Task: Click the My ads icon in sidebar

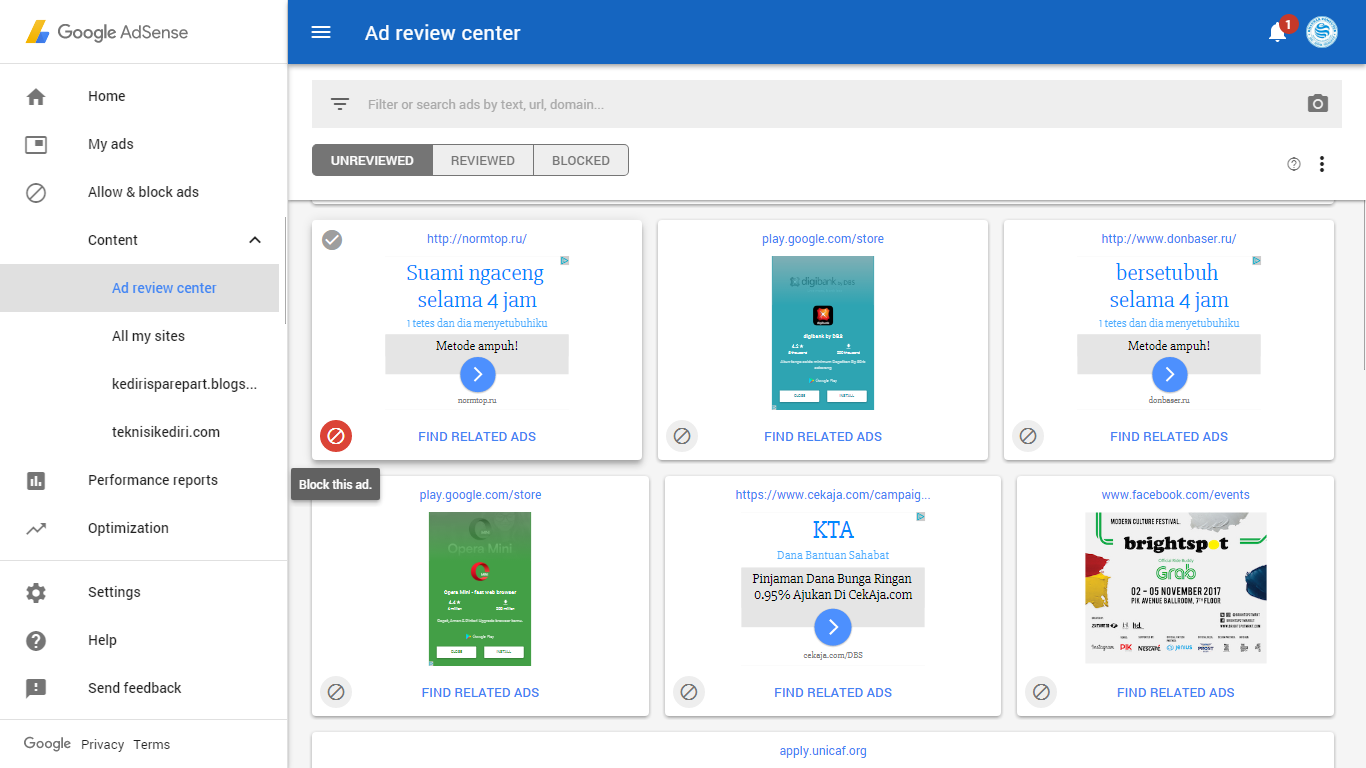Action: (x=36, y=144)
